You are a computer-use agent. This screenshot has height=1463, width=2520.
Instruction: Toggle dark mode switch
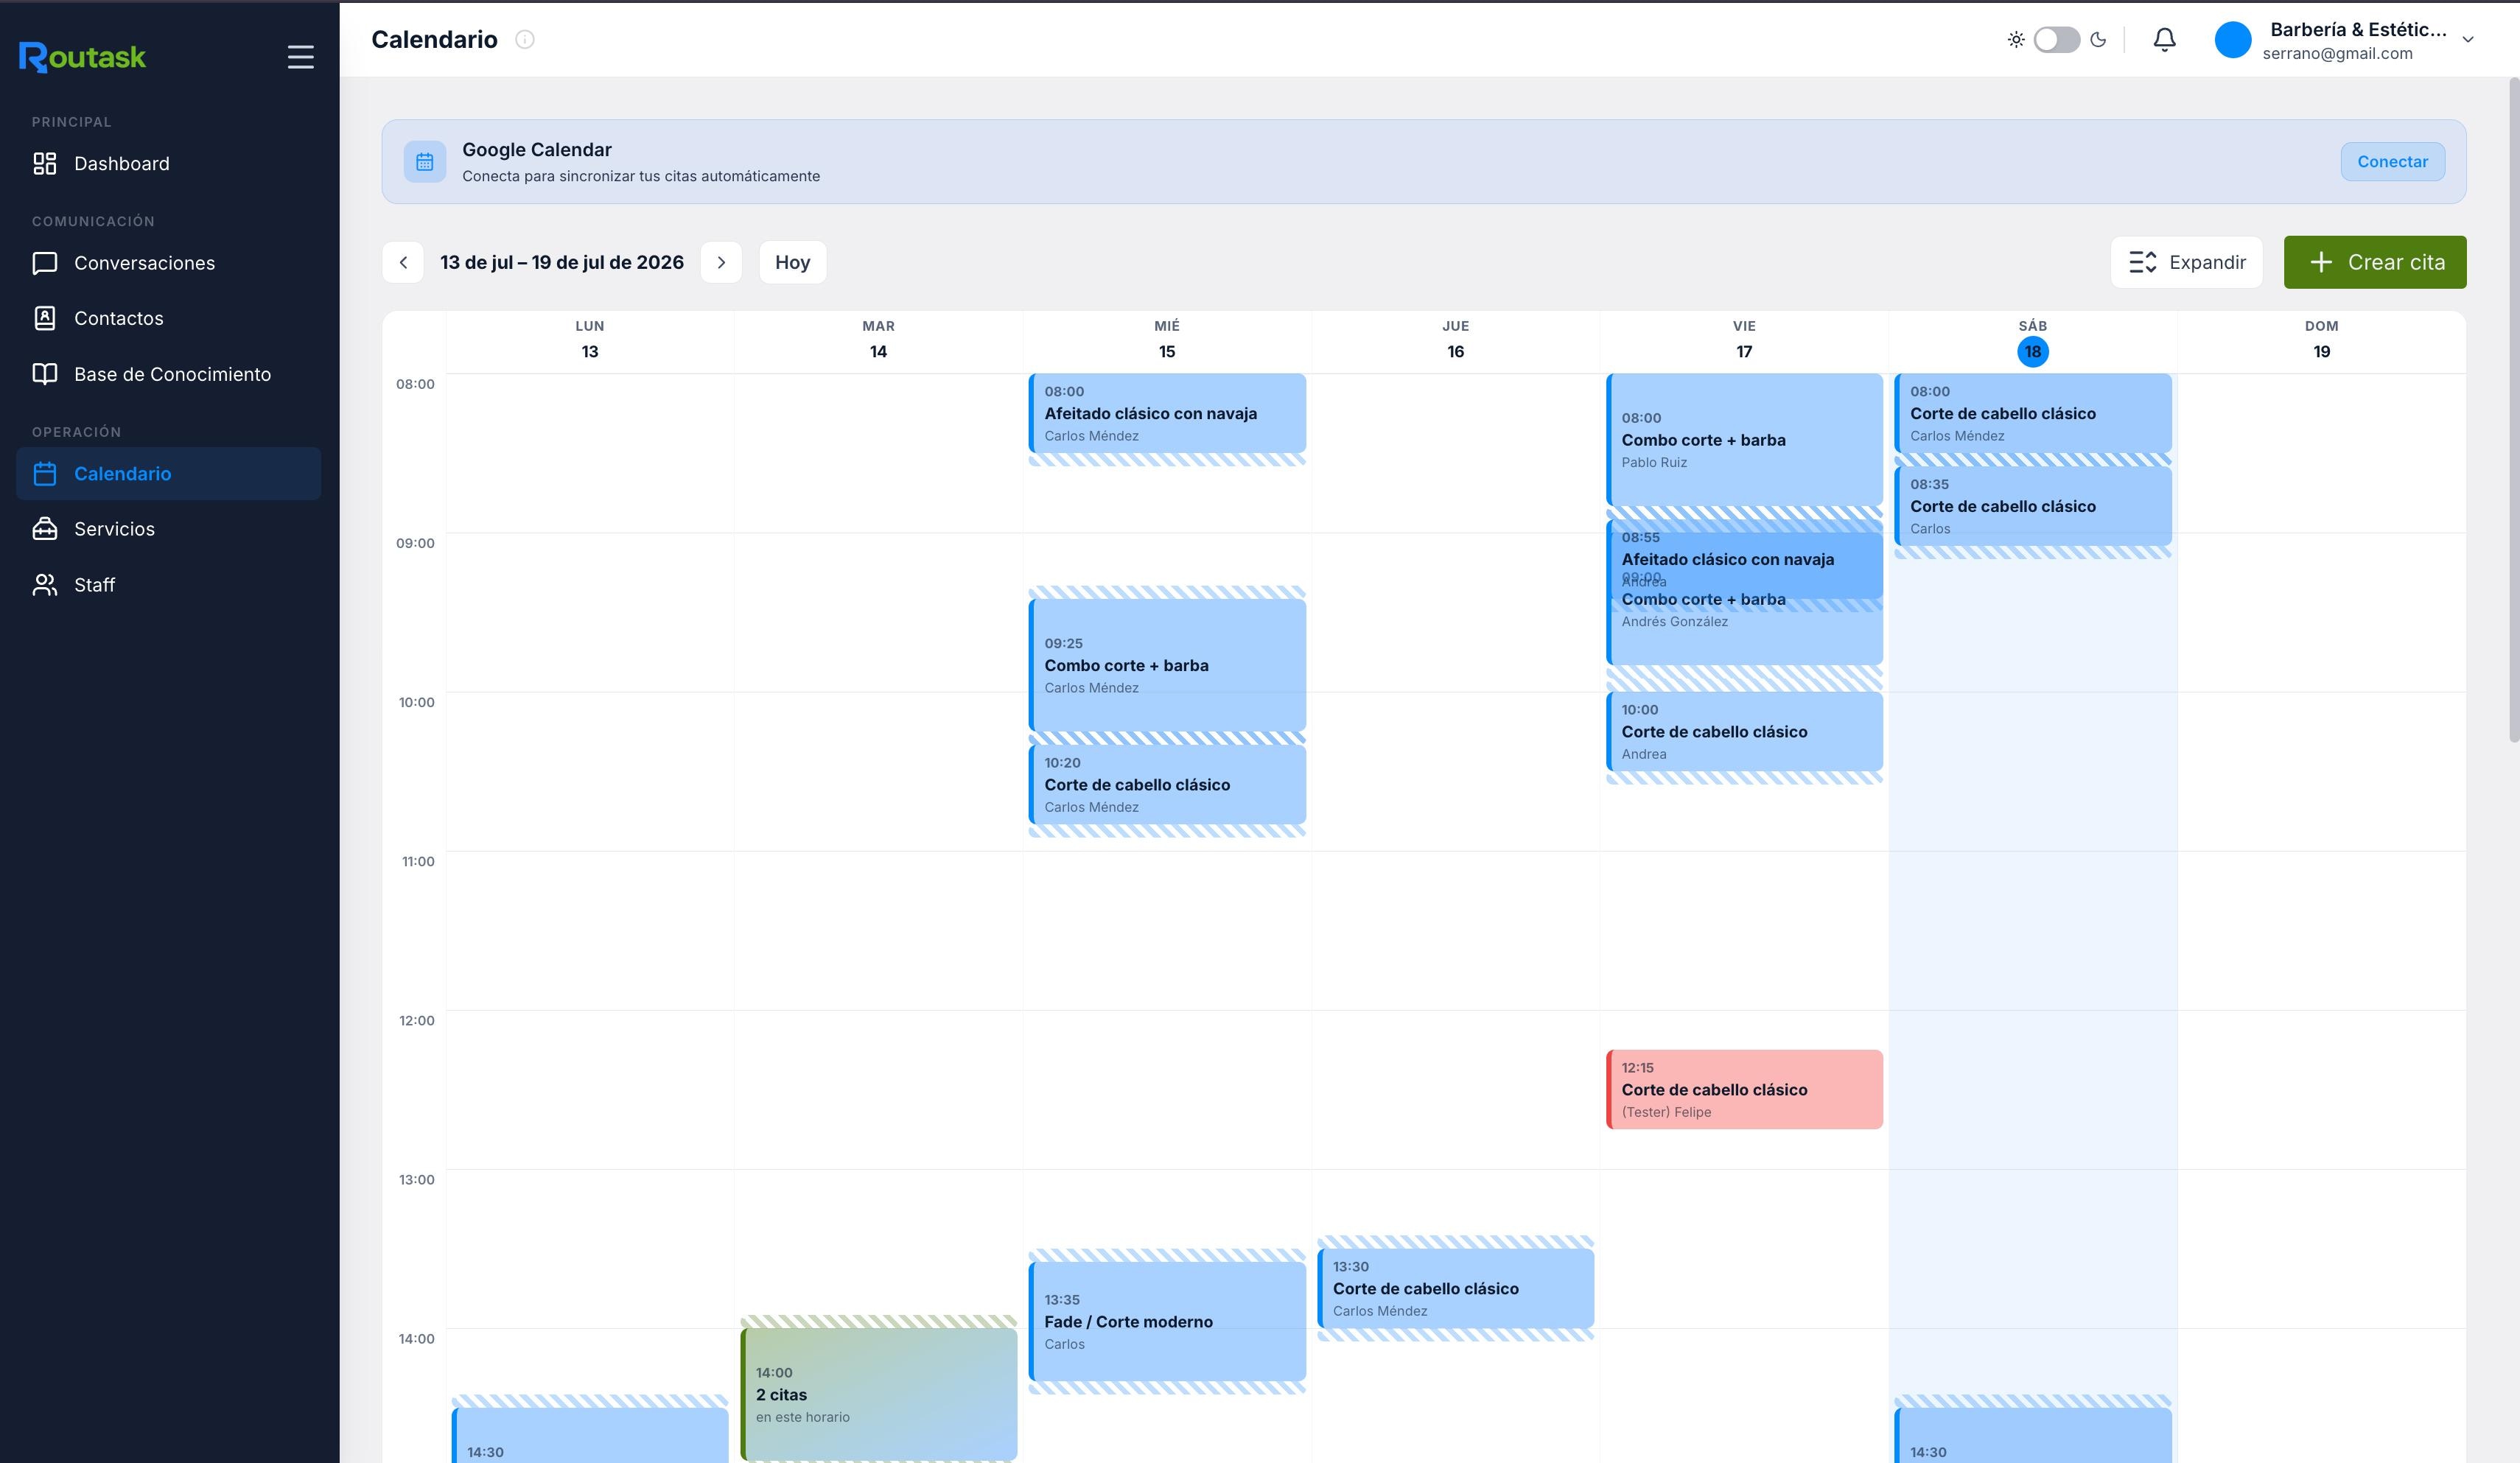pyautogui.click(x=2057, y=40)
